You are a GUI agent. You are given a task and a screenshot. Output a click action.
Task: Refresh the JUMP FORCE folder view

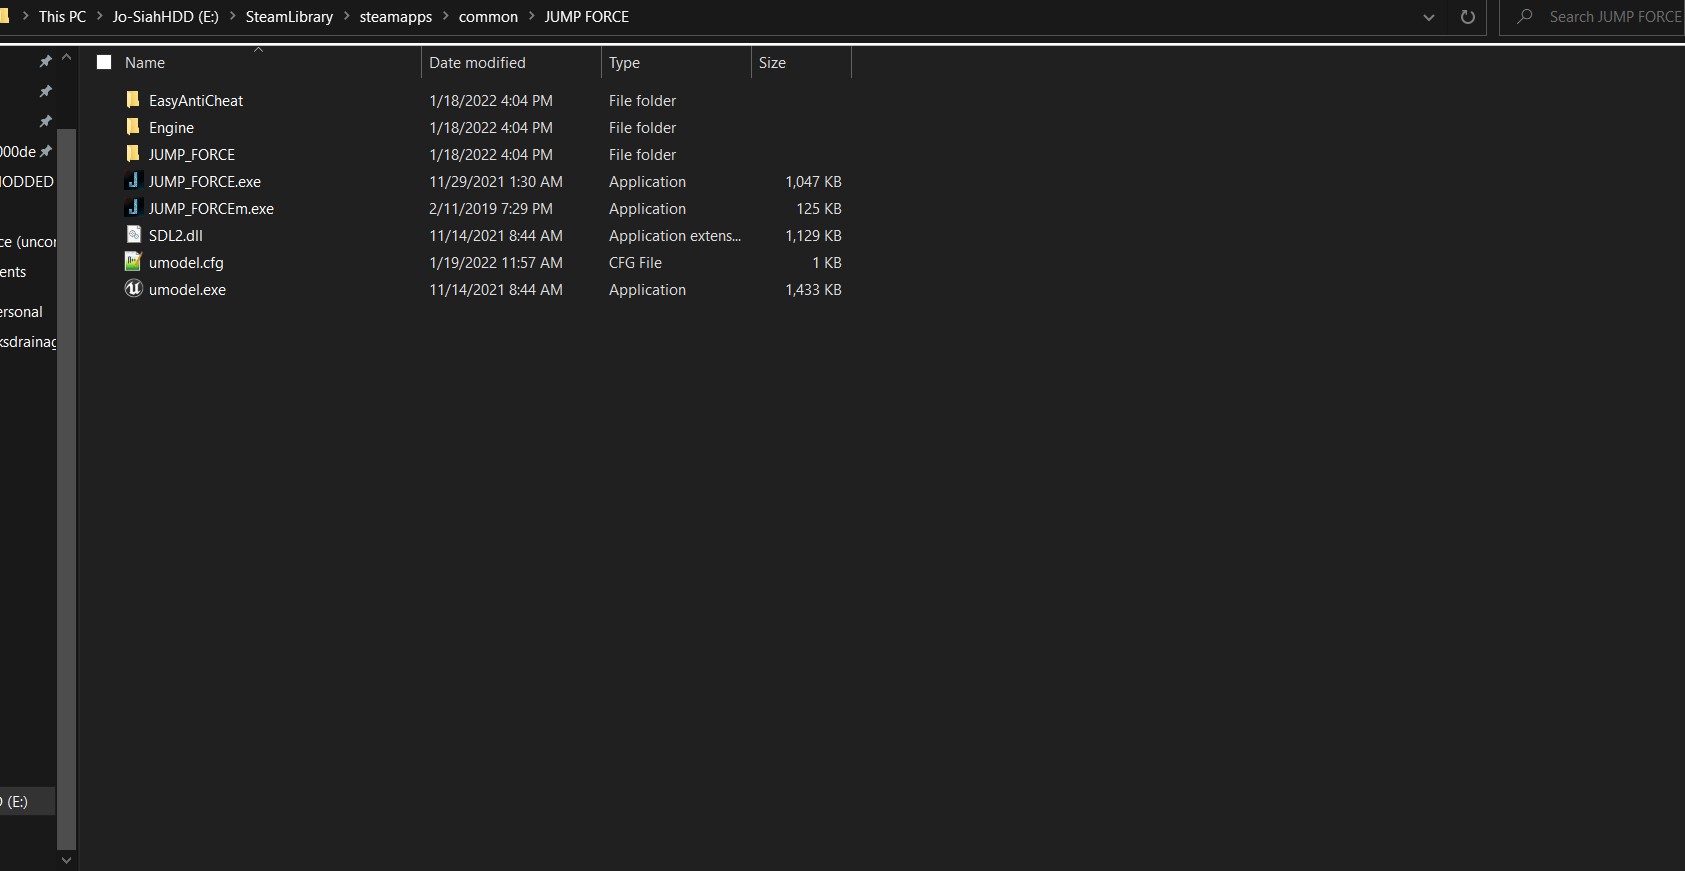(1467, 17)
